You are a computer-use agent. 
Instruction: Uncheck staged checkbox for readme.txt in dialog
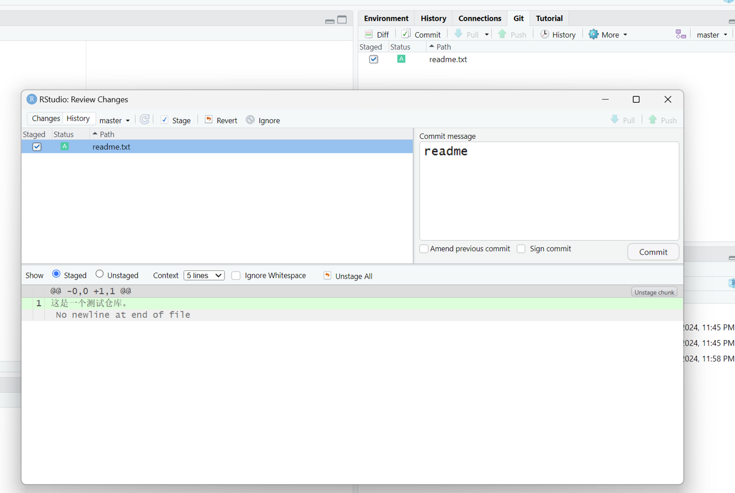[x=37, y=147]
